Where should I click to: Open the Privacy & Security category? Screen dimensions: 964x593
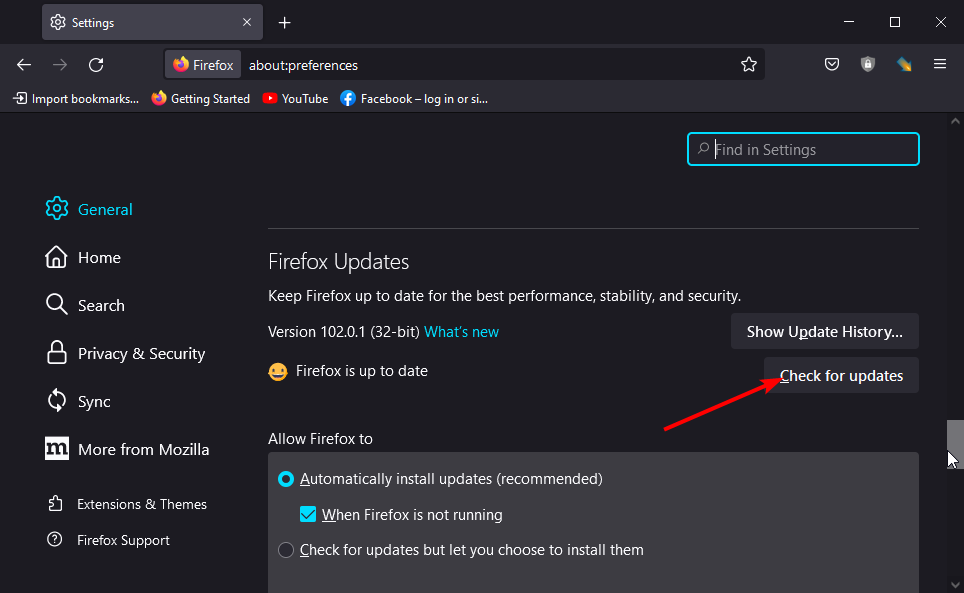pyautogui.click(x=125, y=353)
